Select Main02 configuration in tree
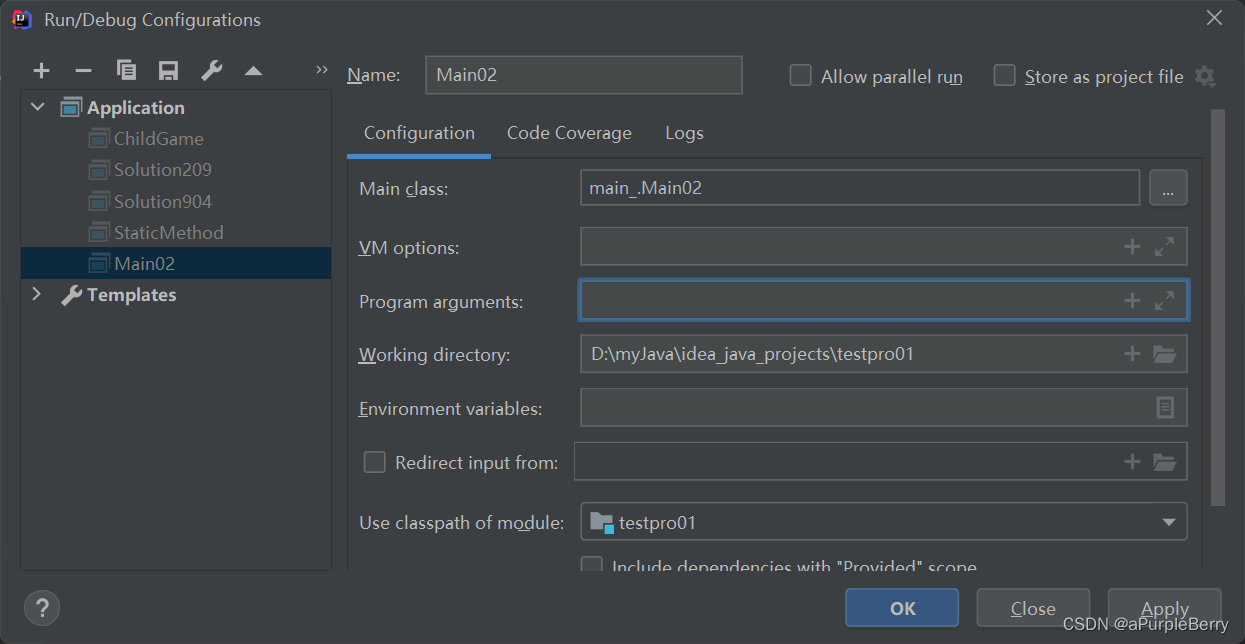Image resolution: width=1245 pixels, height=644 pixels. tap(176, 263)
